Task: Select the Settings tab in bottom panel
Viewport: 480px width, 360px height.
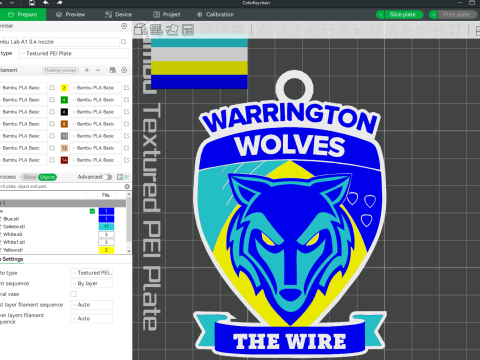Action: tap(13, 259)
